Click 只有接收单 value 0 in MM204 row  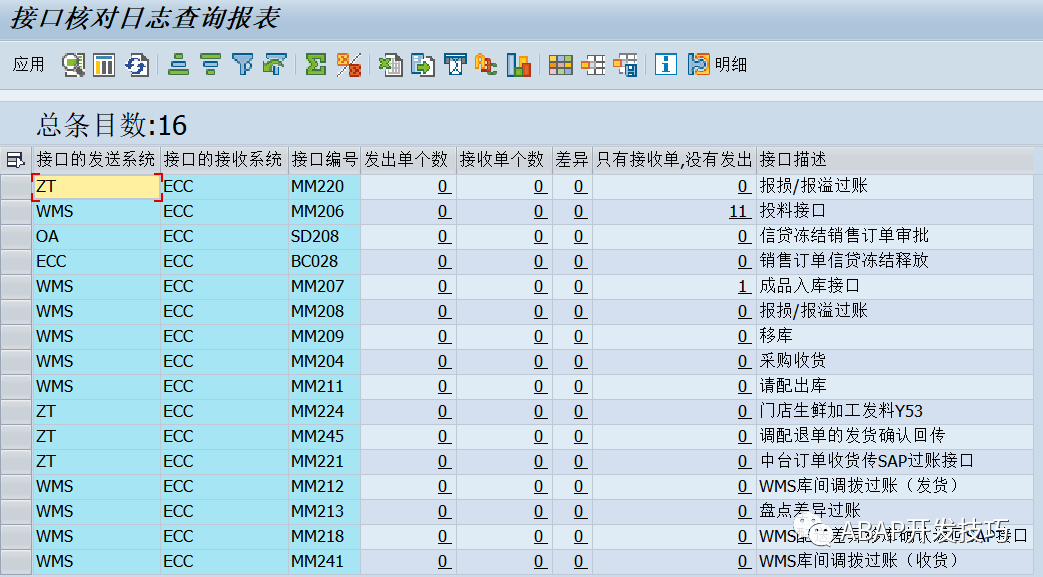(x=744, y=362)
